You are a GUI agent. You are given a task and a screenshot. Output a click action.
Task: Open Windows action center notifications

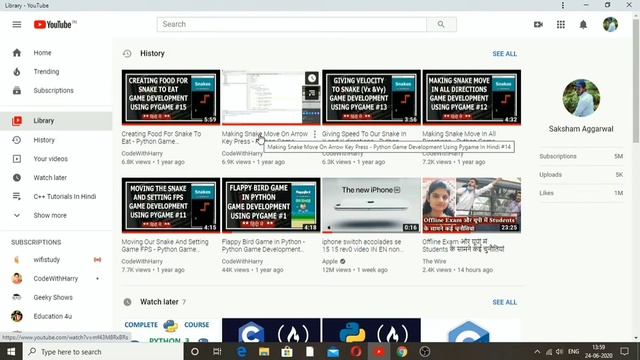coord(624,351)
